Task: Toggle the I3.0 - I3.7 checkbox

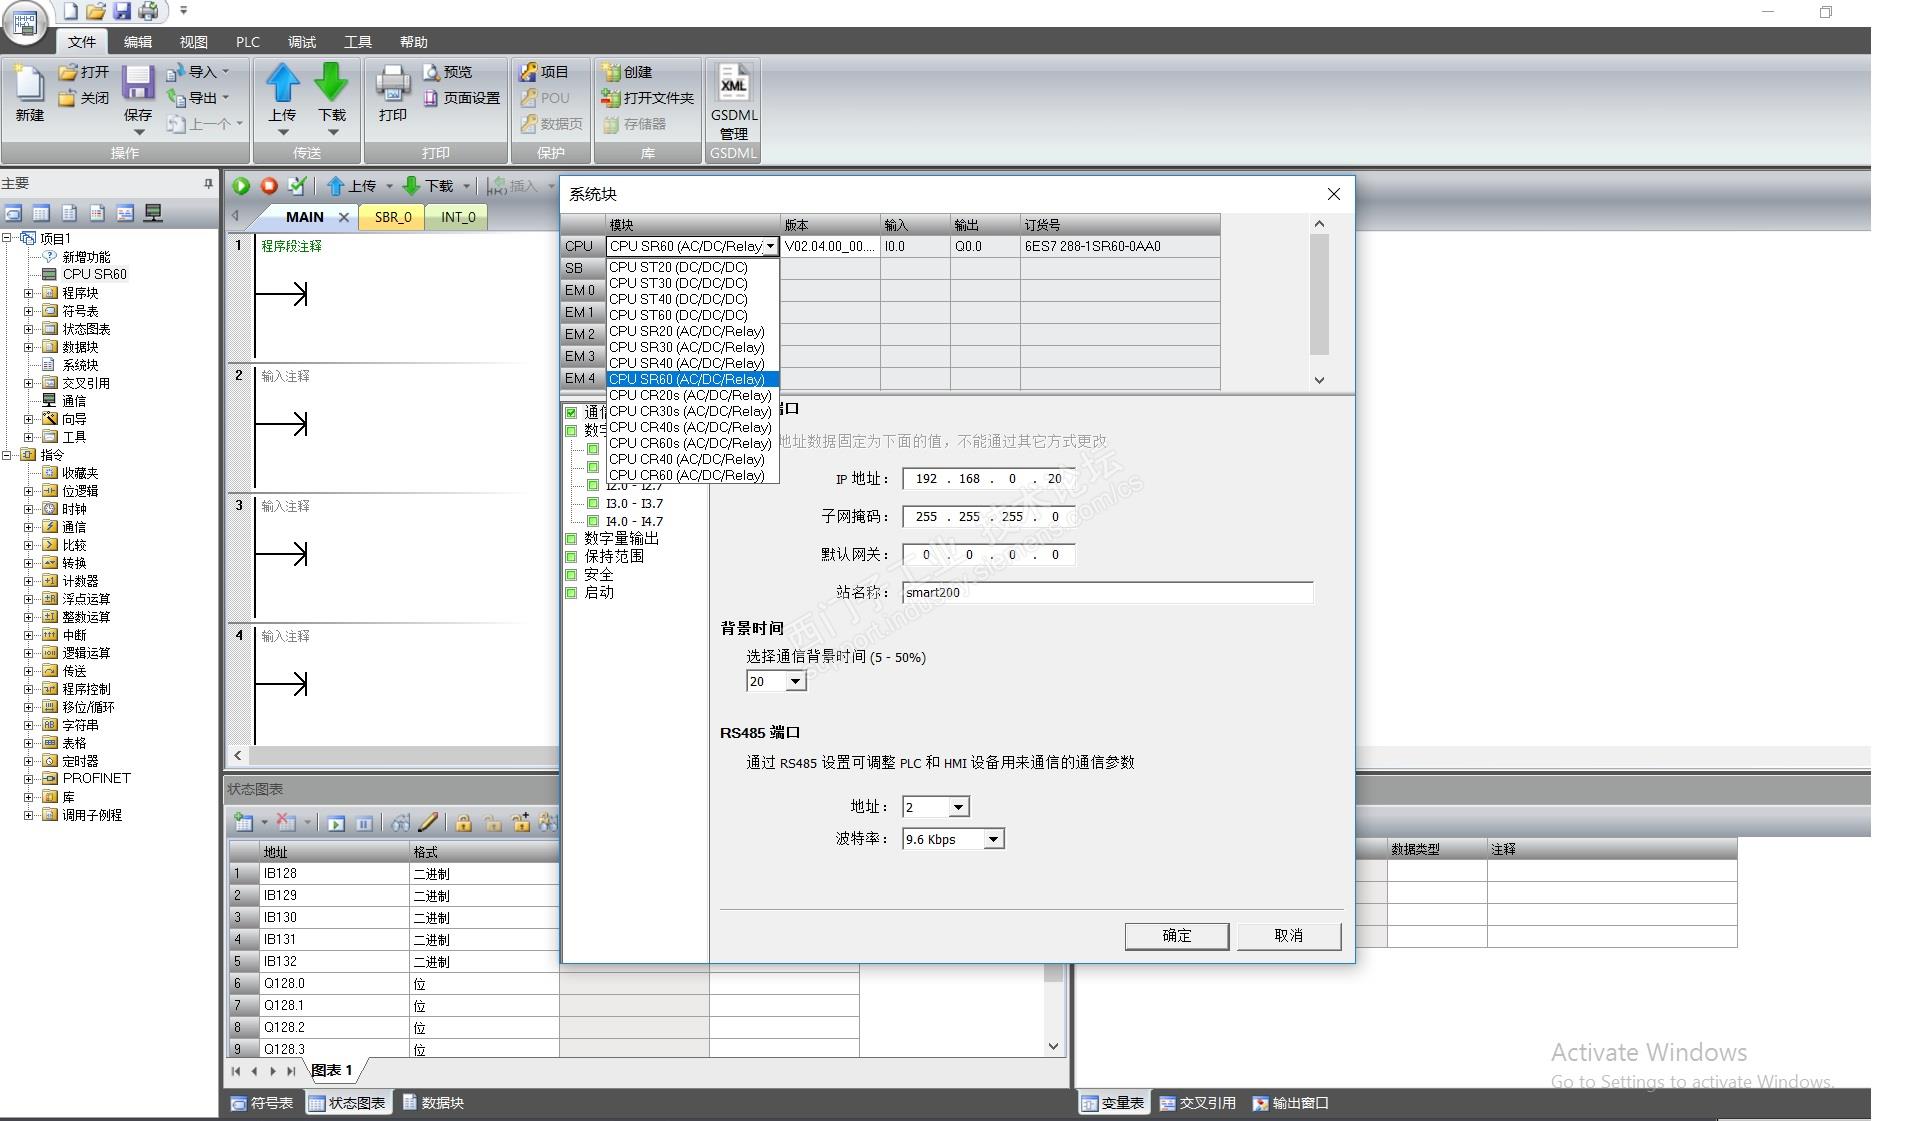Action: (x=593, y=504)
